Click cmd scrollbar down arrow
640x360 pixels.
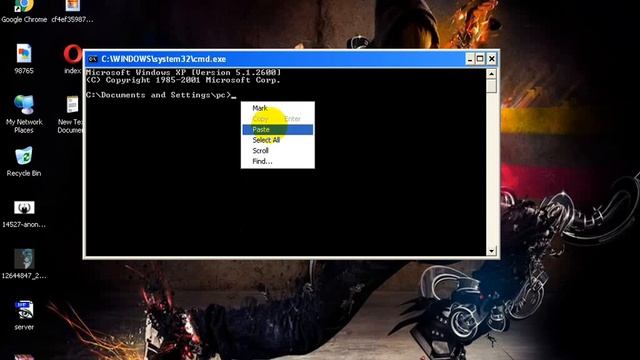491,251
